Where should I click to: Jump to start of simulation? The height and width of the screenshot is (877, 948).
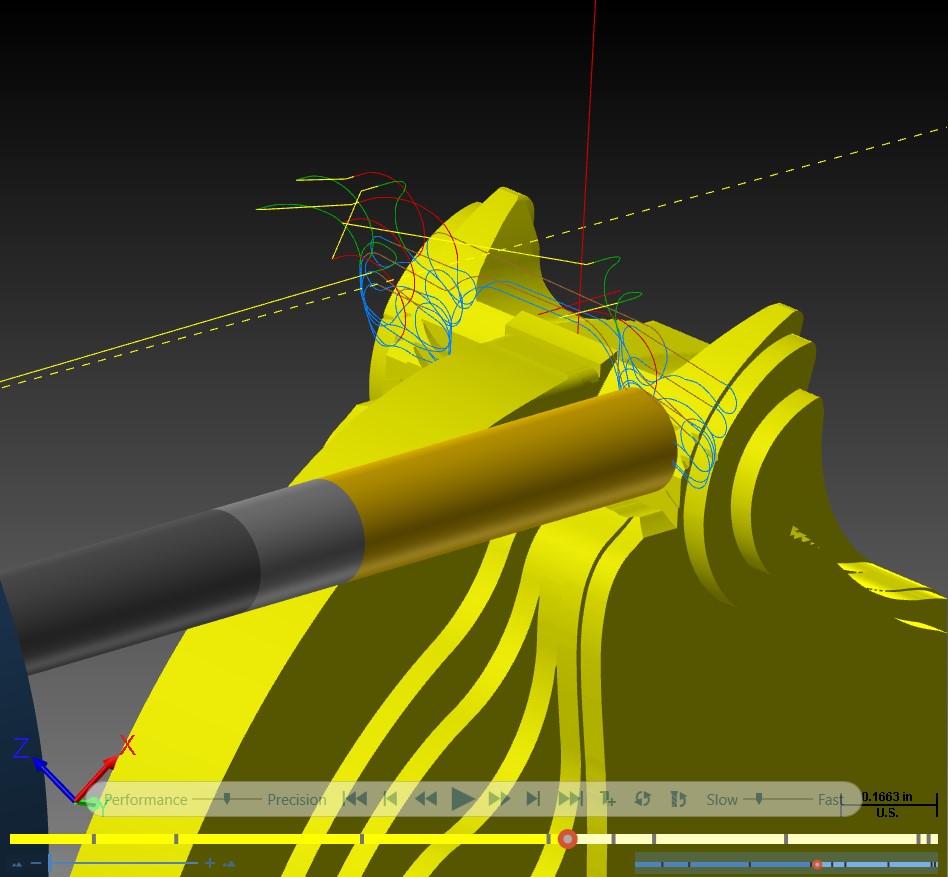(356, 799)
